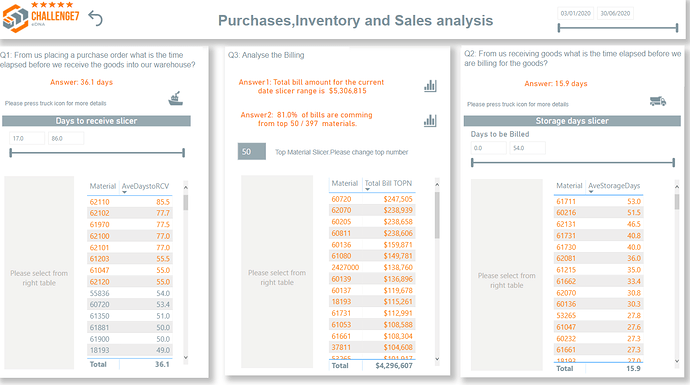Select material 60205 in billing table
Image resolution: width=690 pixels, height=385 pixels.
pos(341,222)
